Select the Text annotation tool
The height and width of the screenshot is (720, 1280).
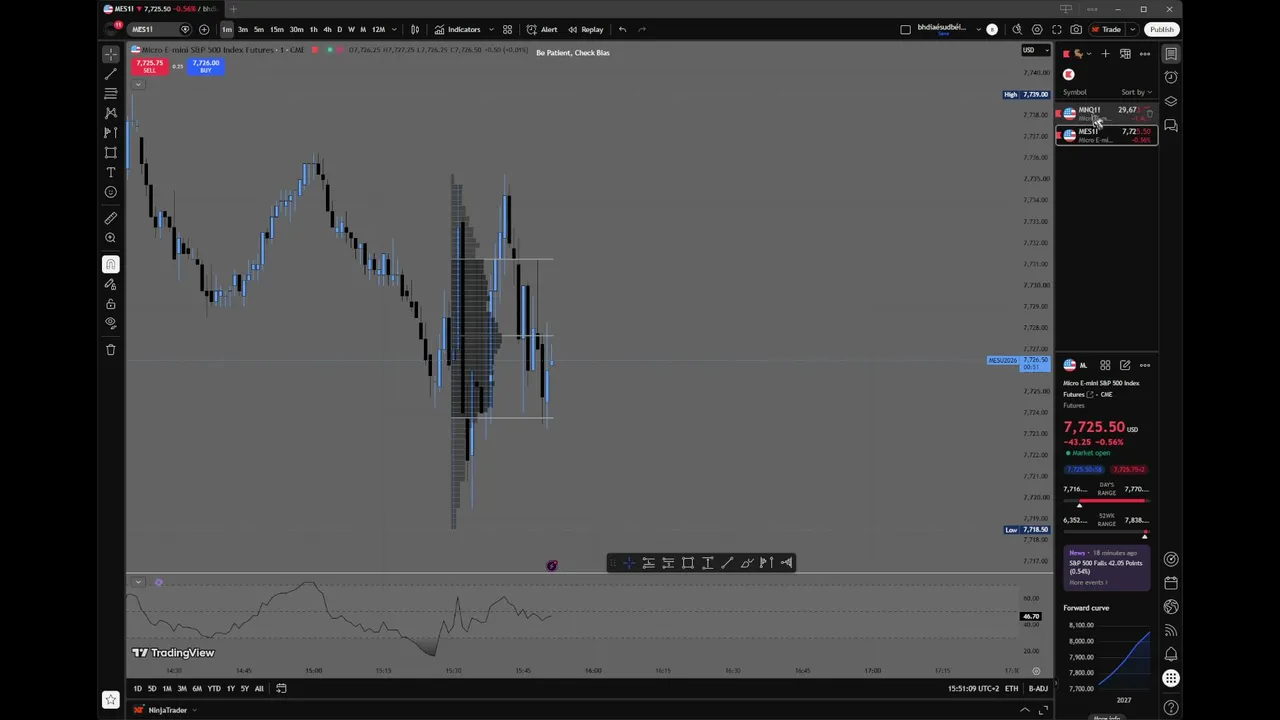pos(111,172)
